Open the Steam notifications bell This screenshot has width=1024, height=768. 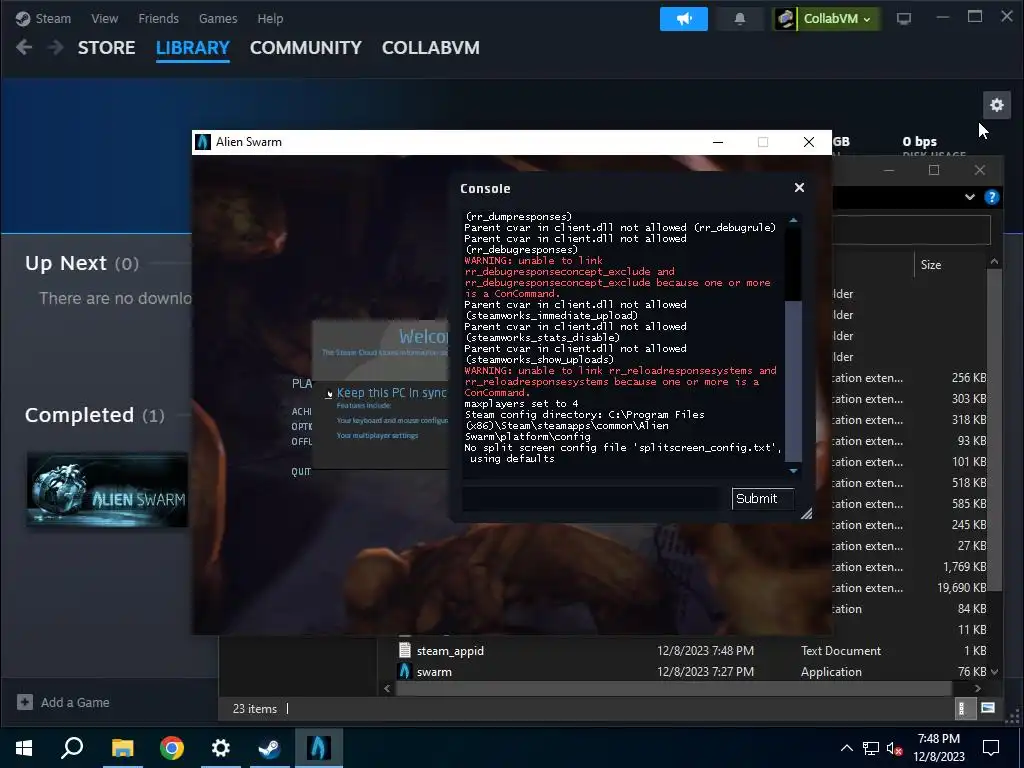click(x=739, y=18)
